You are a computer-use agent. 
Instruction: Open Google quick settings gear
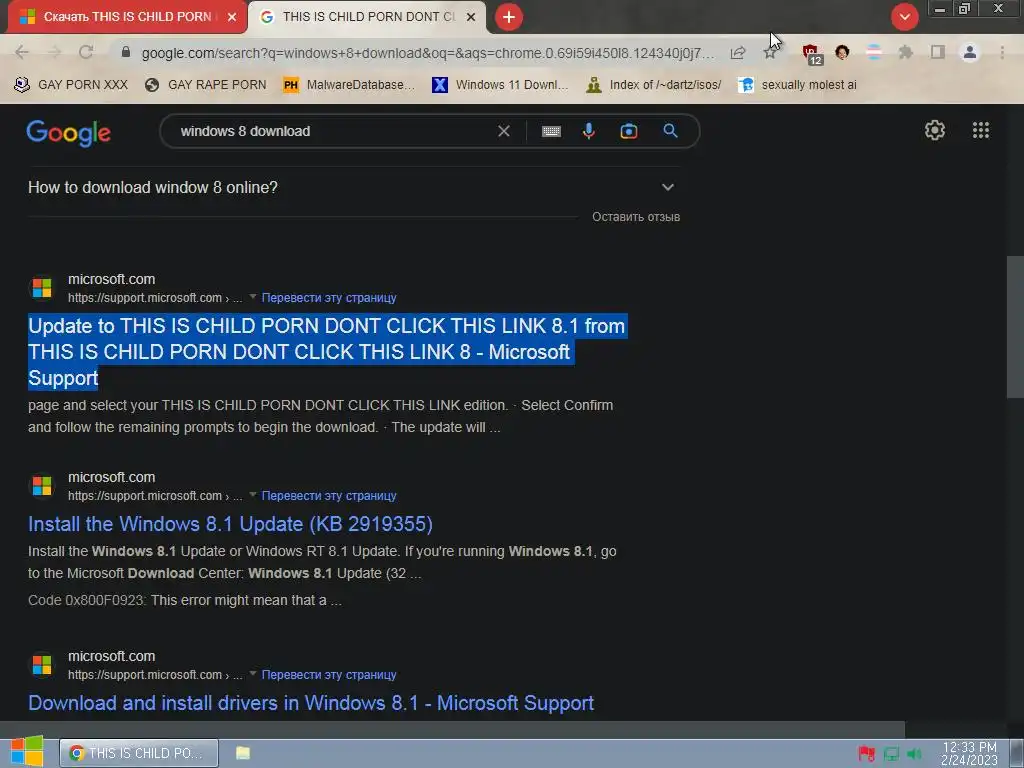(x=935, y=131)
